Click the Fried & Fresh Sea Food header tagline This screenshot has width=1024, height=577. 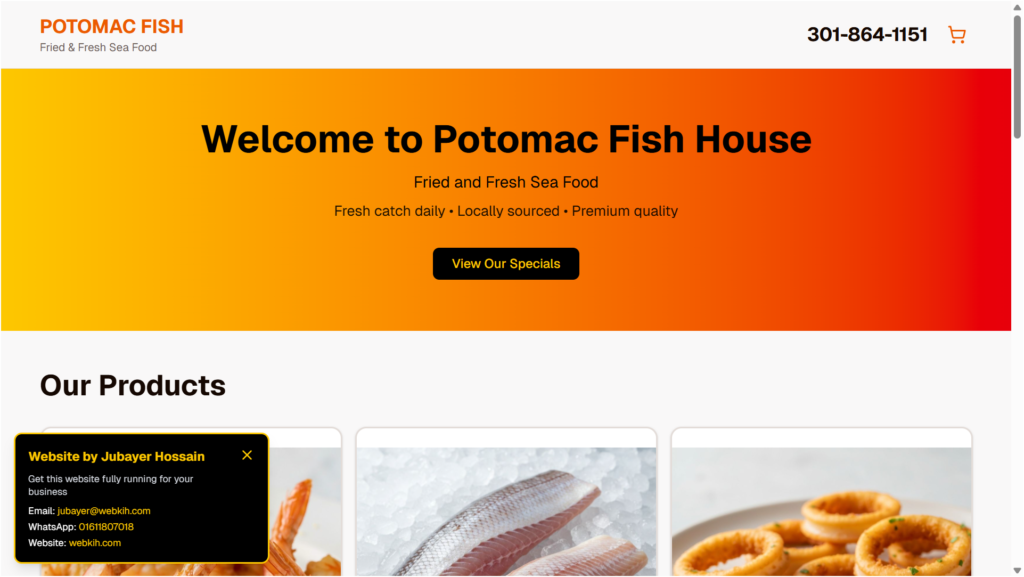pyautogui.click(x=98, y=48)
